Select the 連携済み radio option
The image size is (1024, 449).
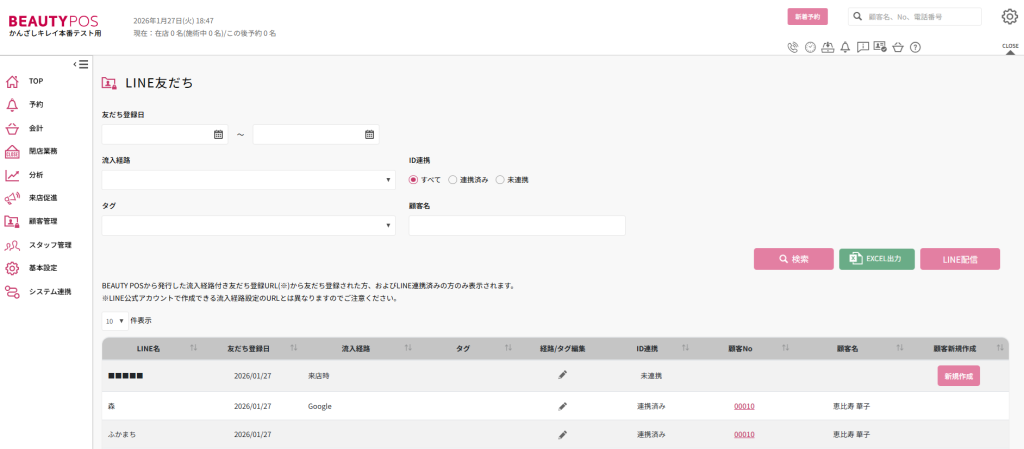click(453, 180)
